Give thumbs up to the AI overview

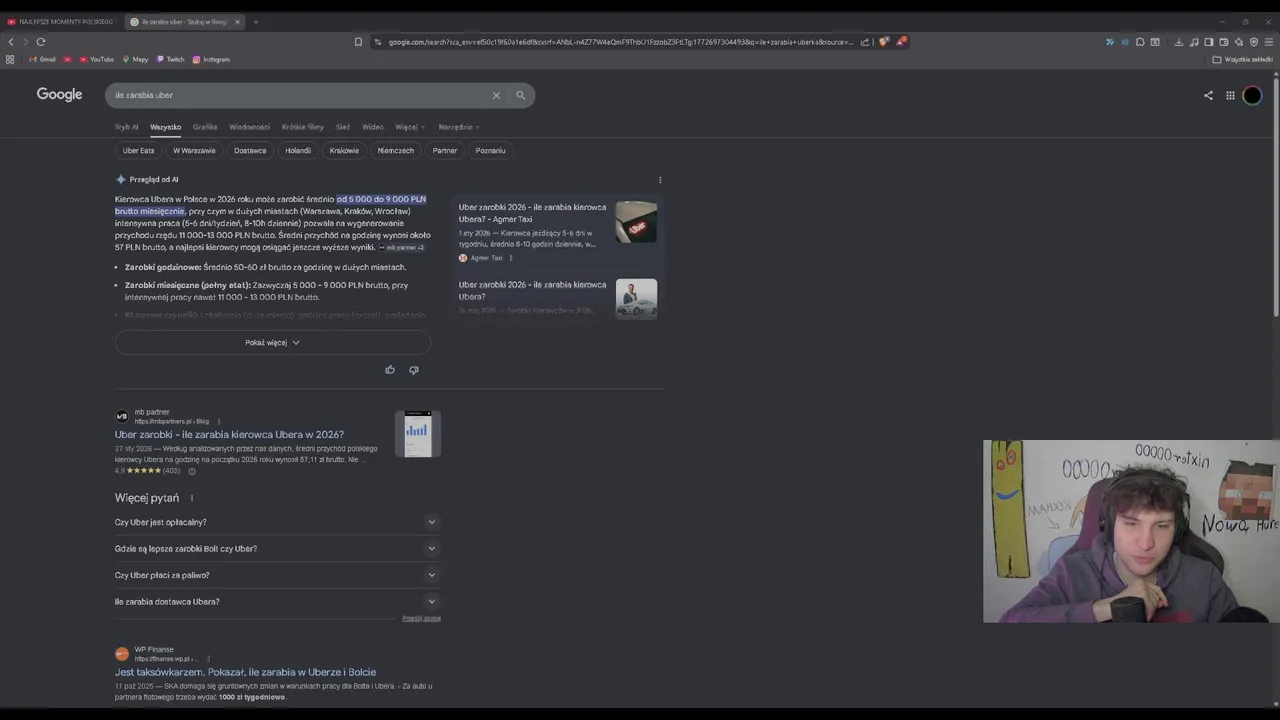point(390,370)
